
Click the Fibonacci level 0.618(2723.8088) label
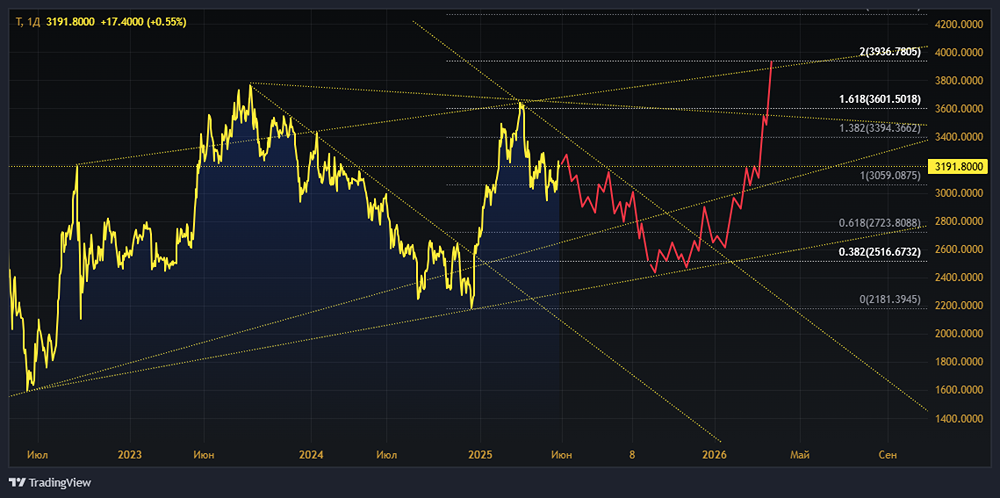coord(880,223)
